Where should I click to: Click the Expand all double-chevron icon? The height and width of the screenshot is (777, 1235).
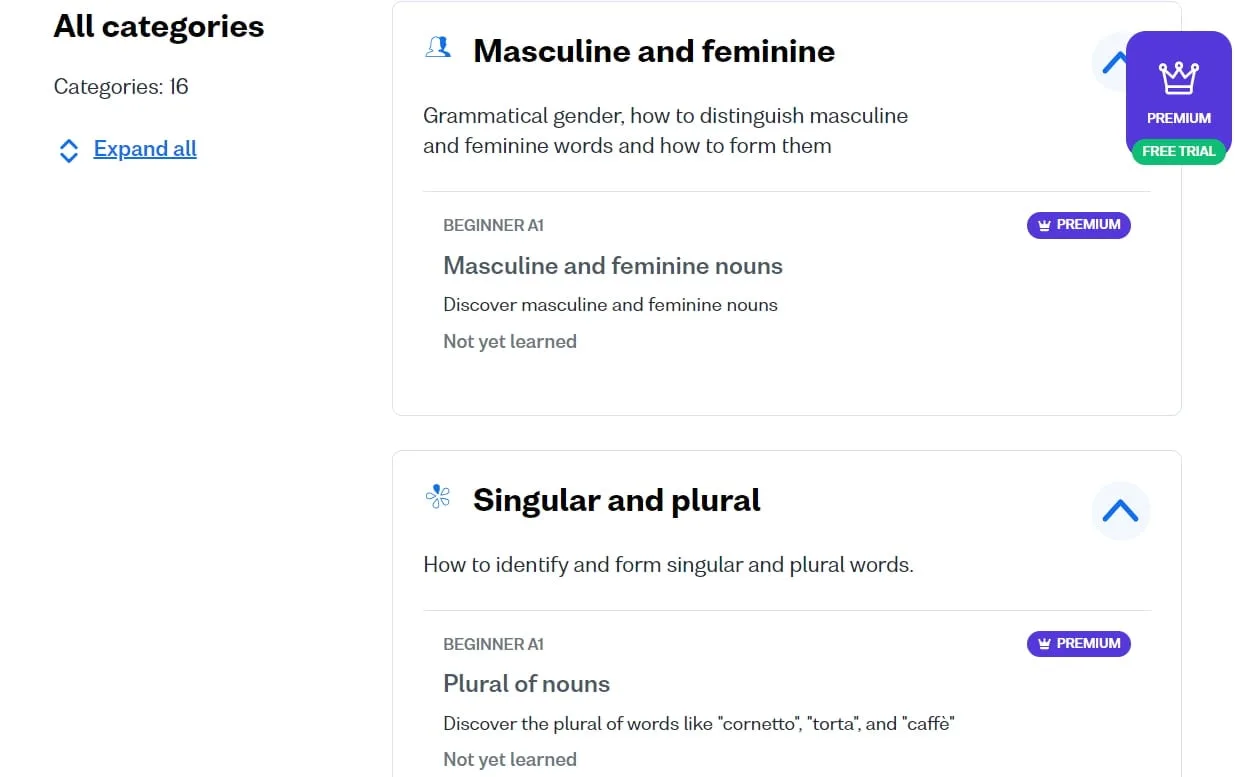coord(68,150)
